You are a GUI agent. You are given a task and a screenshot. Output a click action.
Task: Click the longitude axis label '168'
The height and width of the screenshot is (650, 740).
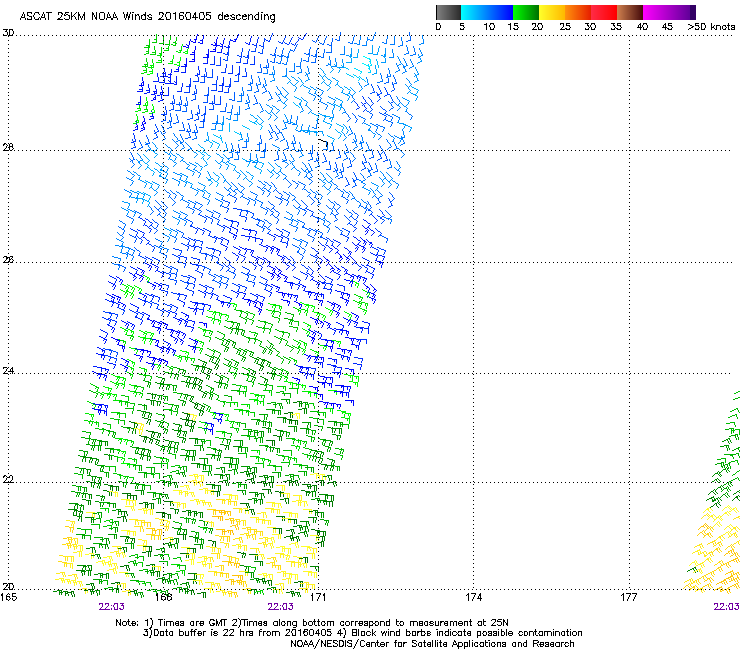[x=163, y=597]
